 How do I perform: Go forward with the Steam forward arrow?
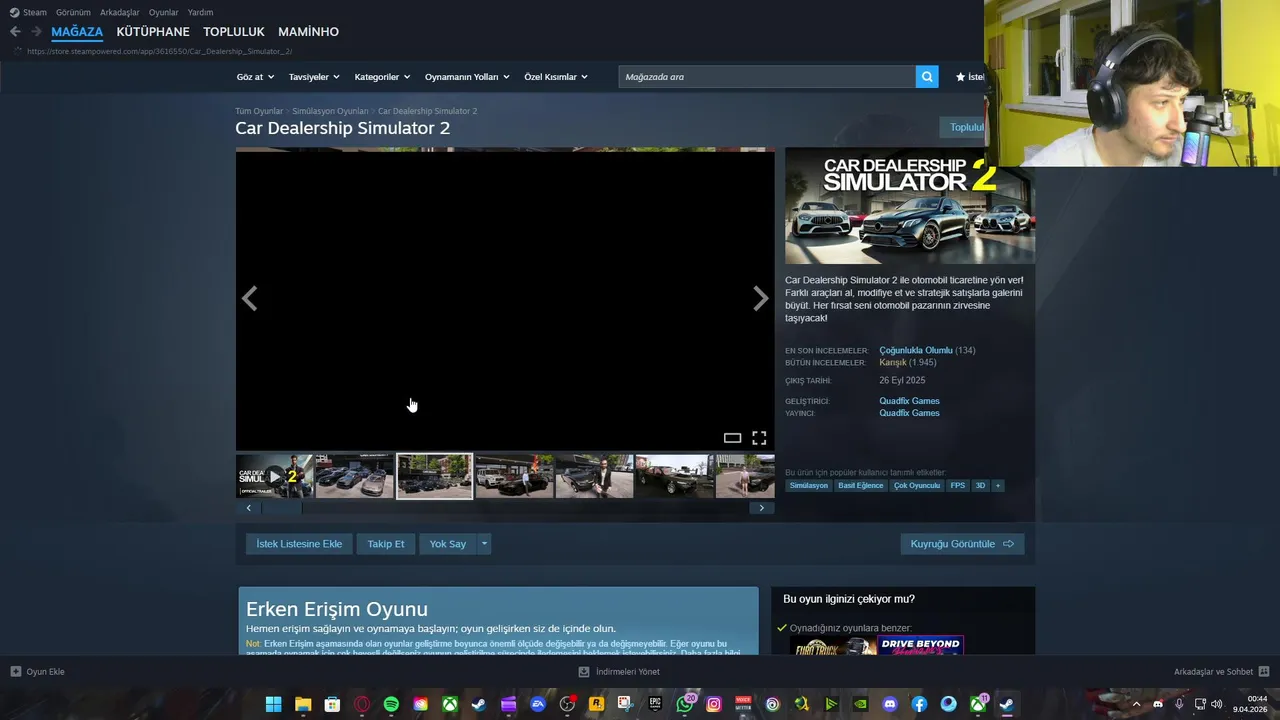[36, 32]
